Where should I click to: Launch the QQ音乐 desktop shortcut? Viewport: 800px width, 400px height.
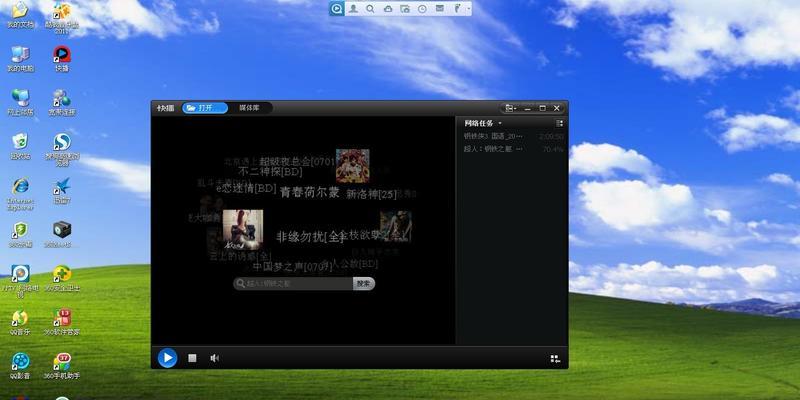(20, 322)
